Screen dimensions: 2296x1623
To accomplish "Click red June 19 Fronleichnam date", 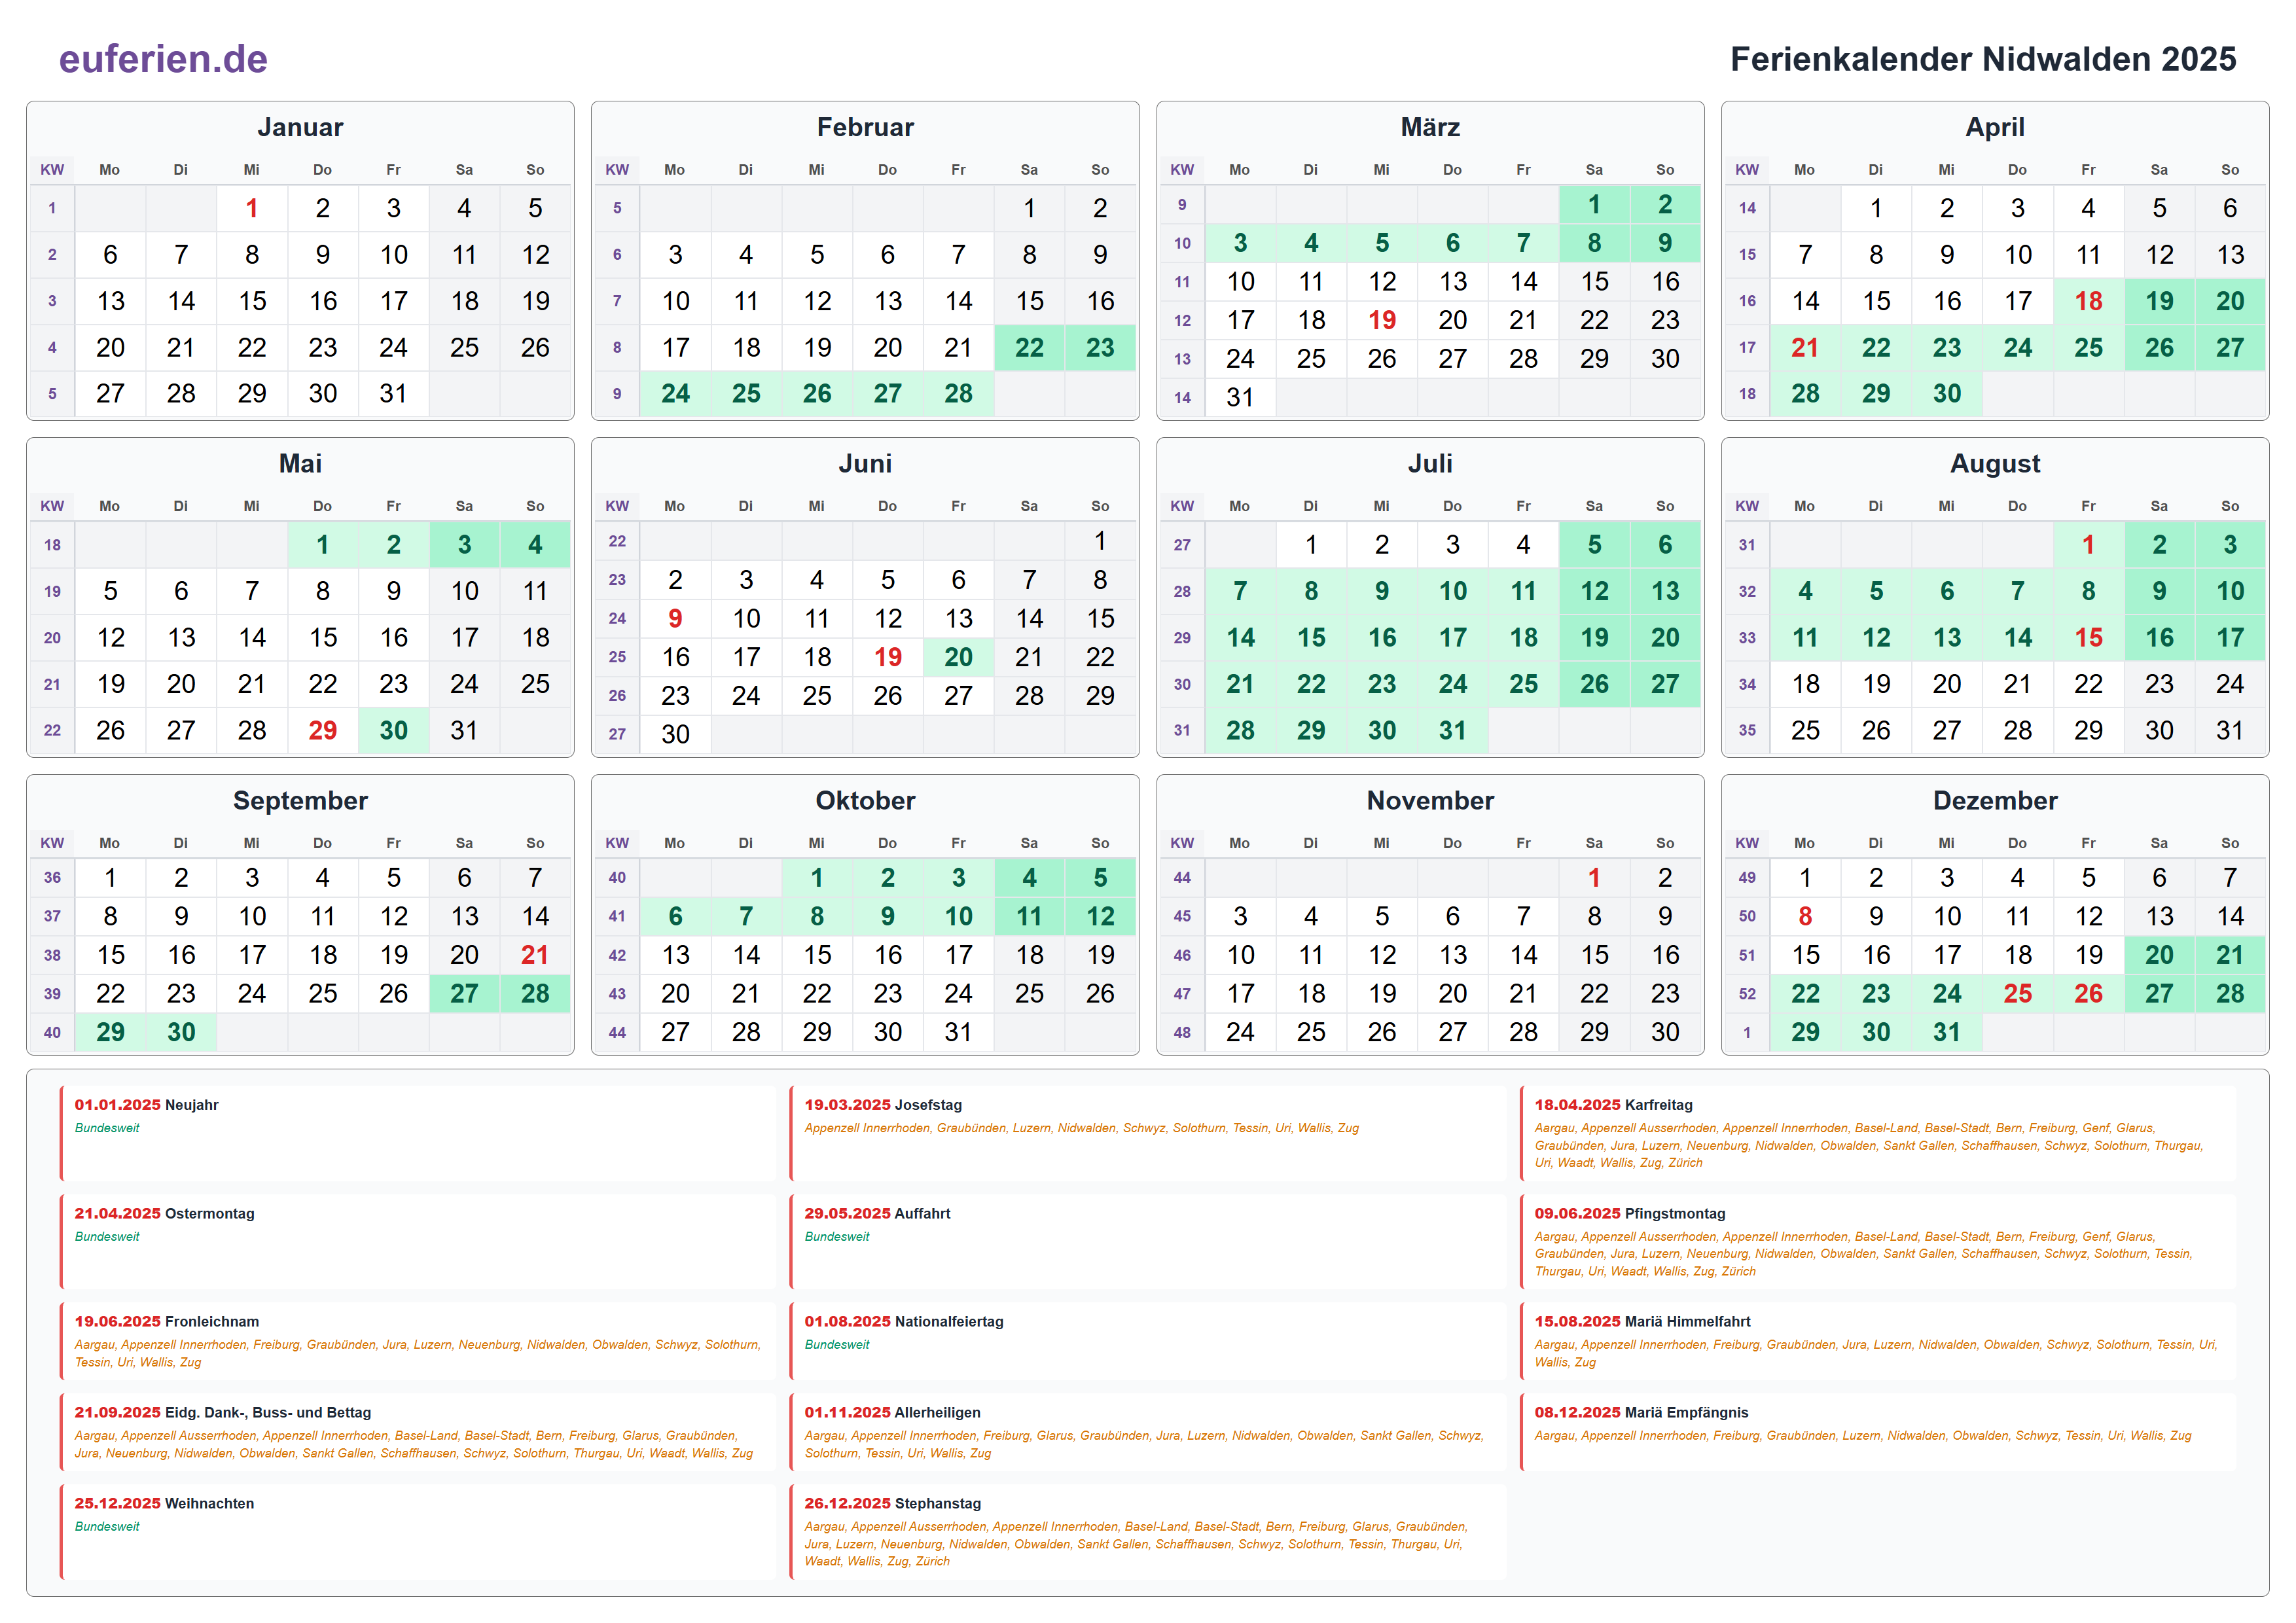I will [x=887, y=657].
